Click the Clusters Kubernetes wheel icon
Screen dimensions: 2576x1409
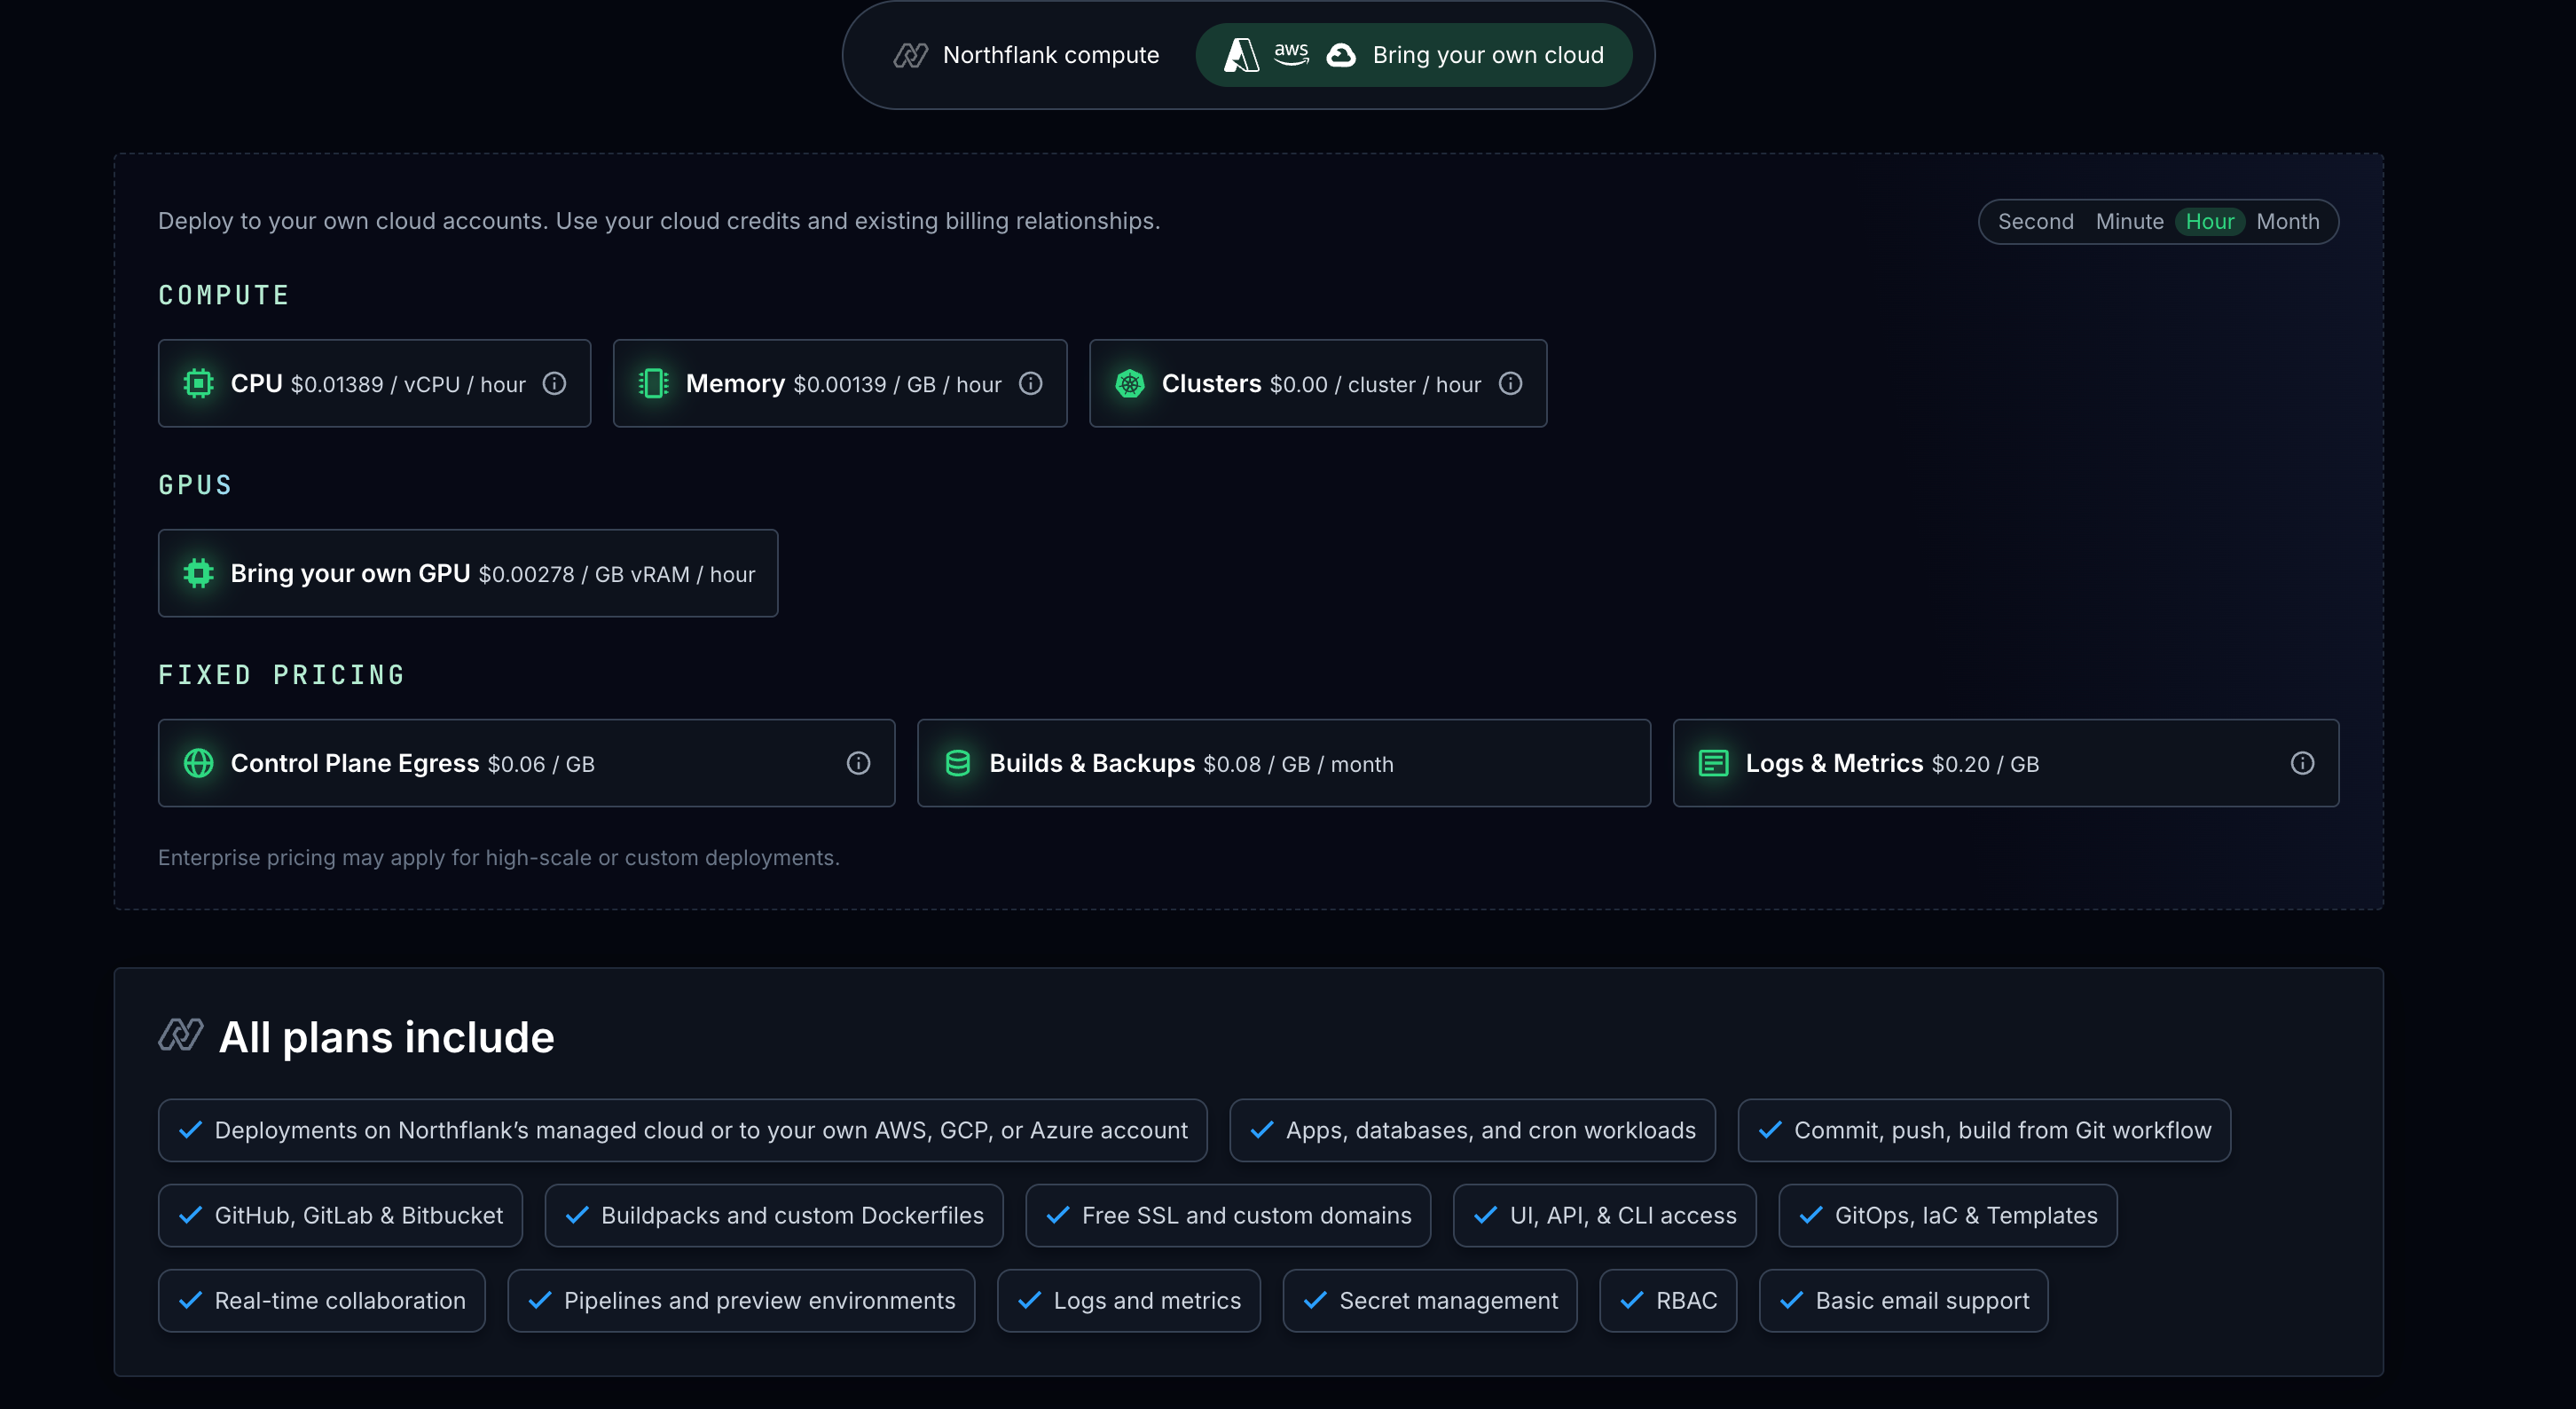tap(1129, 384)
